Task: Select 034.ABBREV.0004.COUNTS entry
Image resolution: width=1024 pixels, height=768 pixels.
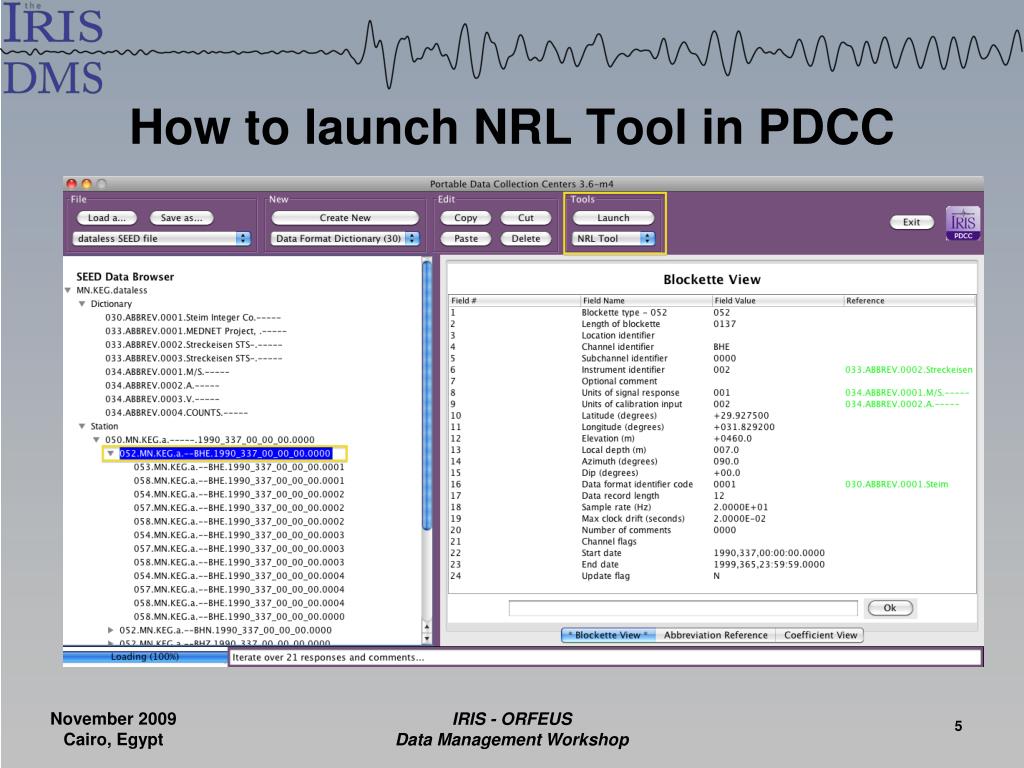Action: [x=176, y=413]
